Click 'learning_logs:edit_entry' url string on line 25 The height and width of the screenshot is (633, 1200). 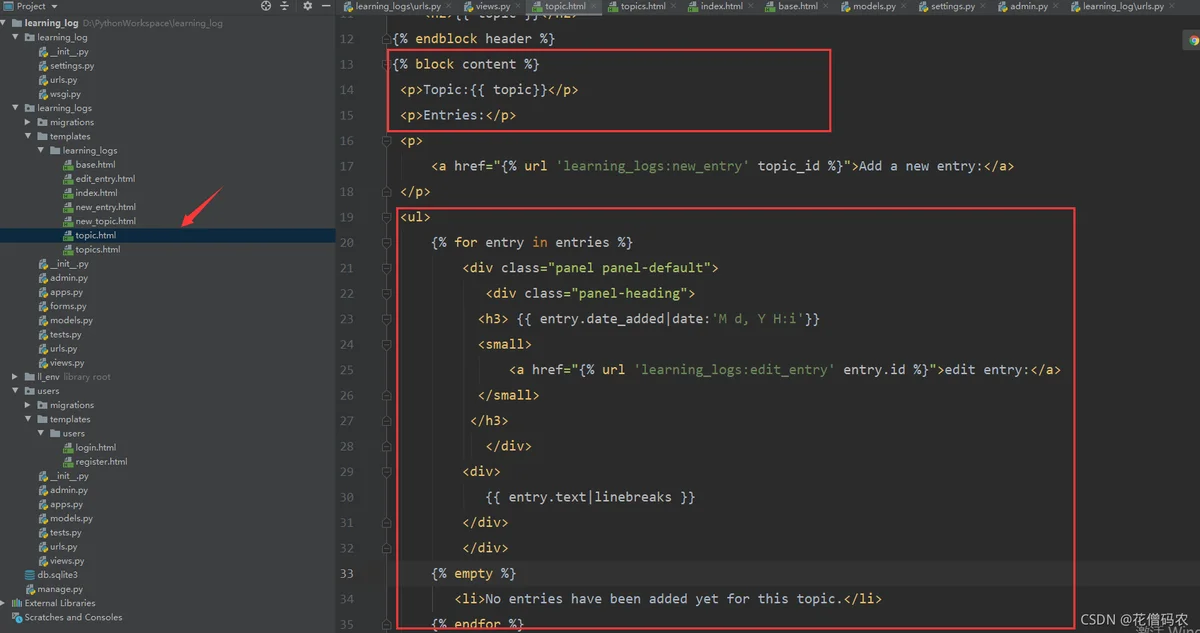pyautogui.click(x=732, y=370)
